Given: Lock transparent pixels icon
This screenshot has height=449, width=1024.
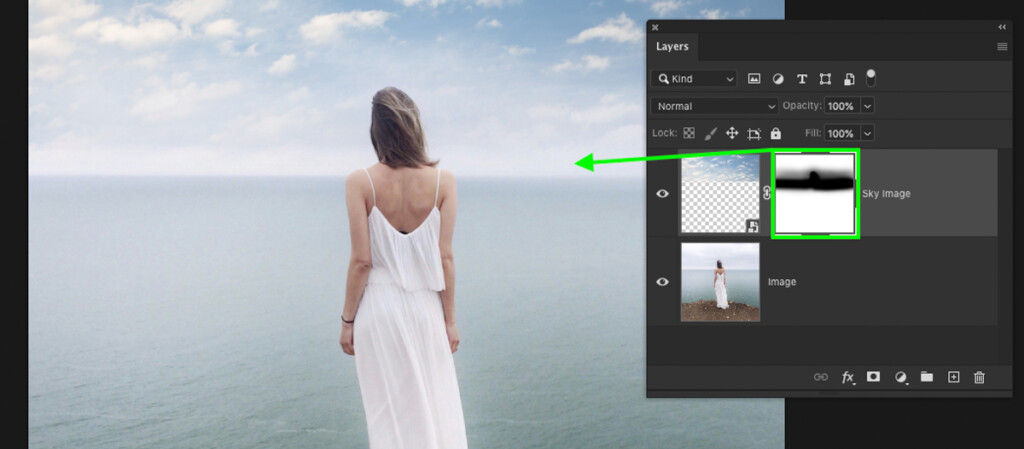Looking at the screenshot, I should click(x=689, y=133).
